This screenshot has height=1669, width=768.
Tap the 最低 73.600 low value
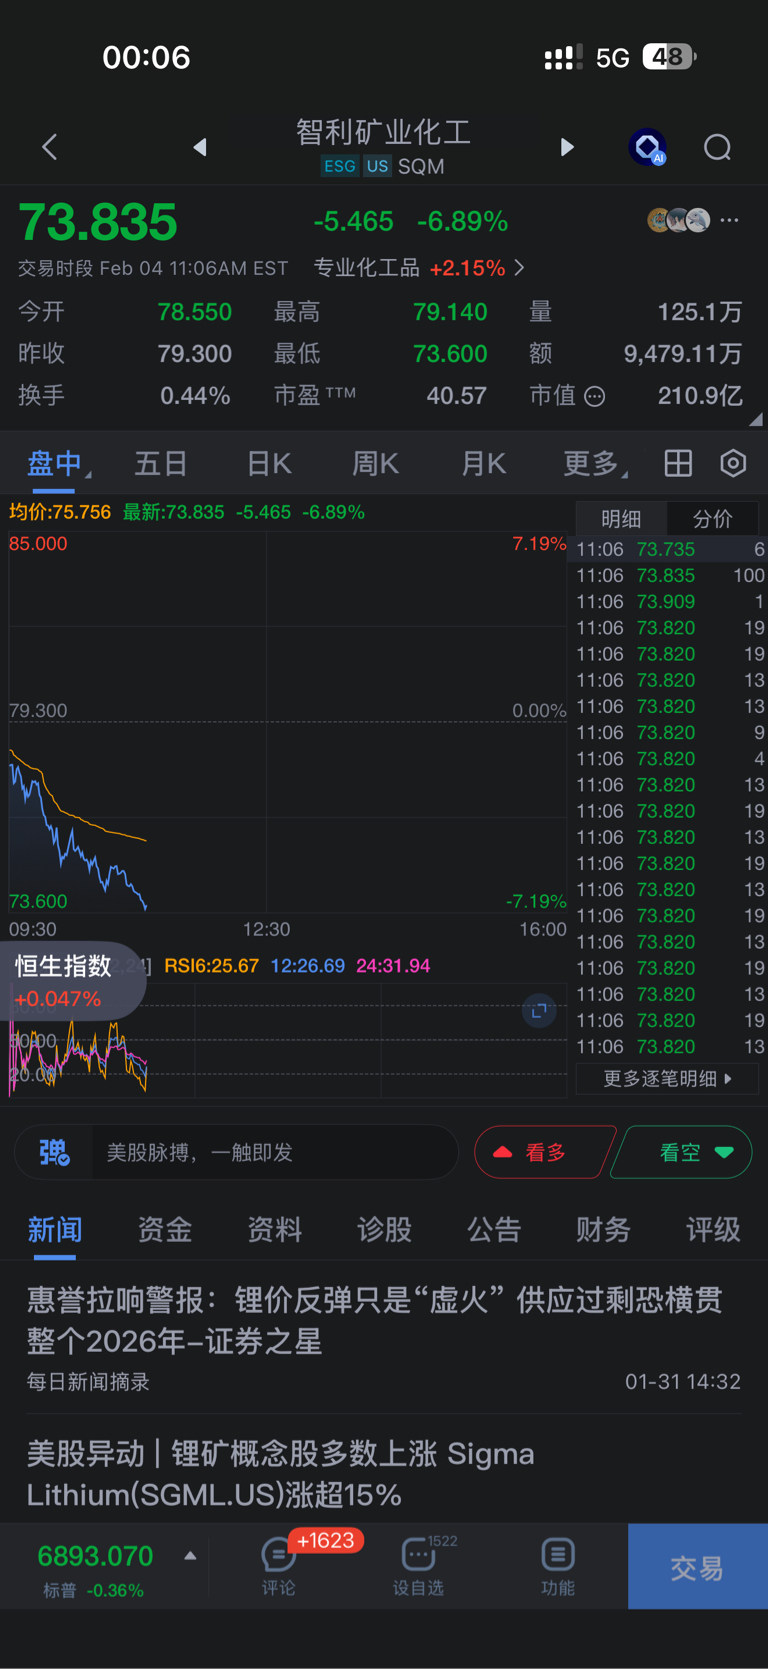pos(450,354)
